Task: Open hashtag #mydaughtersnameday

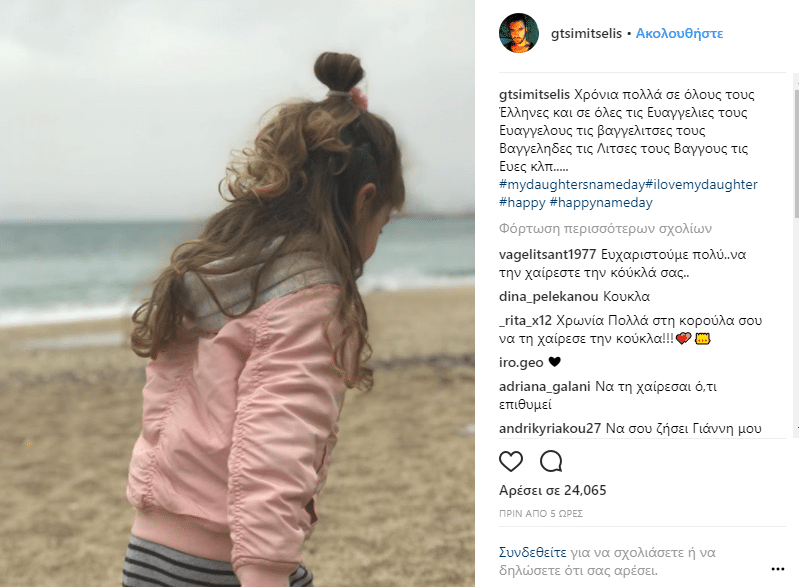Action: tap(572, 184)
